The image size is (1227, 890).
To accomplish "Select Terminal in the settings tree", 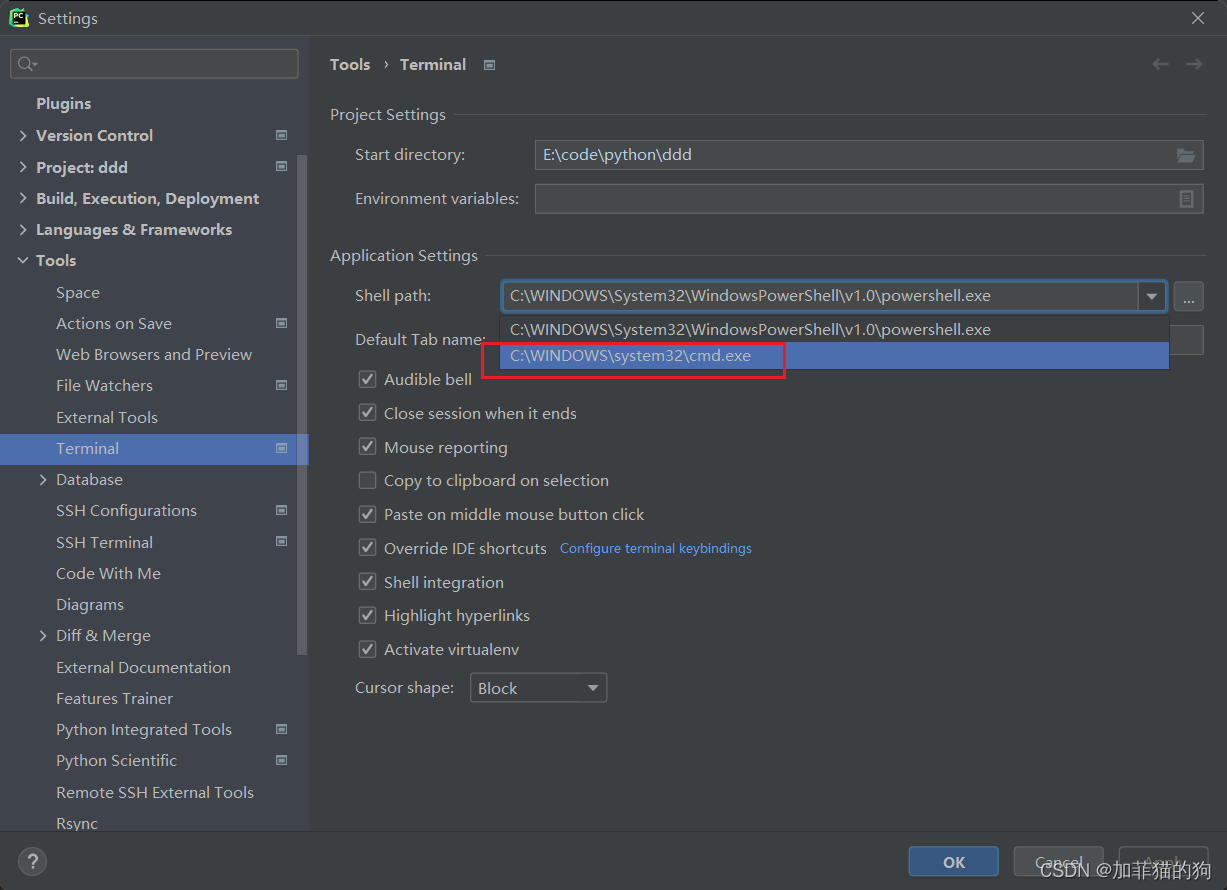I will click(154, 448).
